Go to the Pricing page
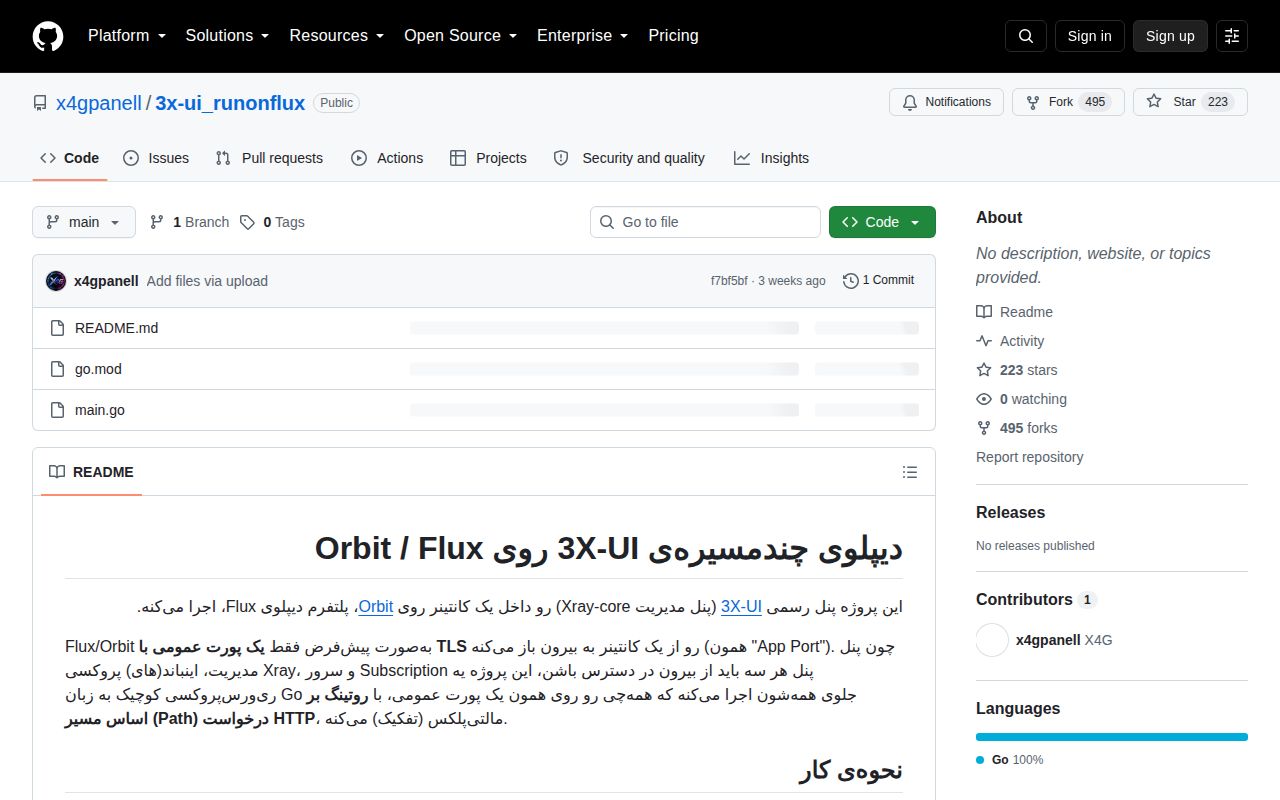This screenshot has width=1280, height=800. coord(674,36)
